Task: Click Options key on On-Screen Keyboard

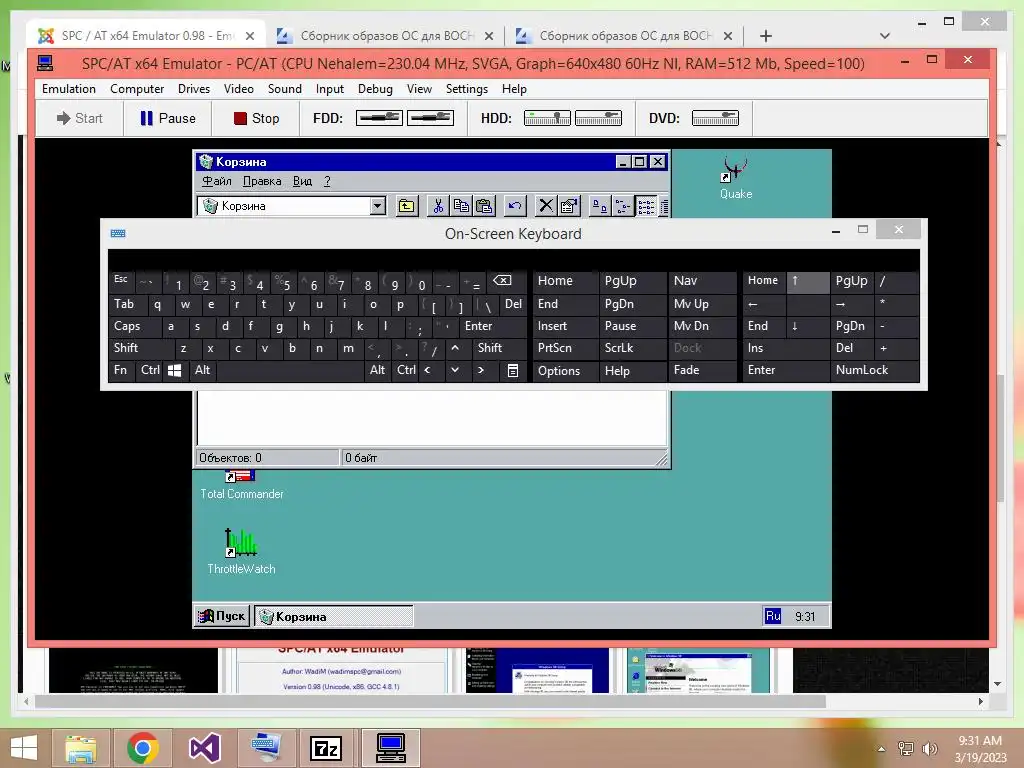Action: (x=566, y=370)
